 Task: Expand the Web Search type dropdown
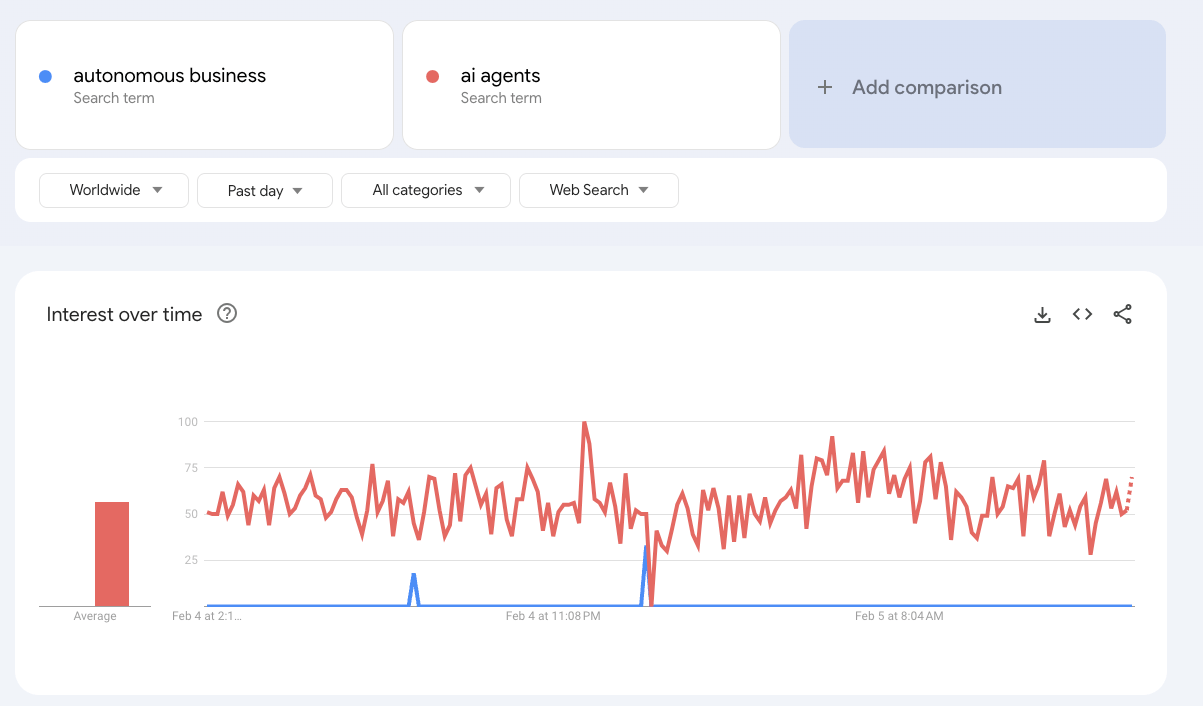tap(598, 190)
